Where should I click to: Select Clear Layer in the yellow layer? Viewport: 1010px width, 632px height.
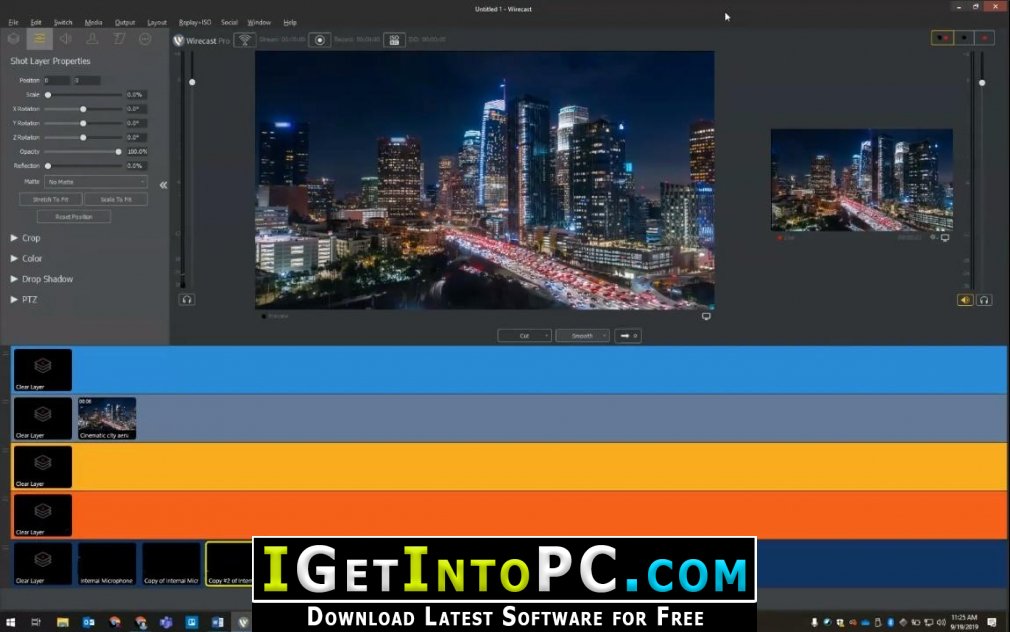[x=43, y=466]
